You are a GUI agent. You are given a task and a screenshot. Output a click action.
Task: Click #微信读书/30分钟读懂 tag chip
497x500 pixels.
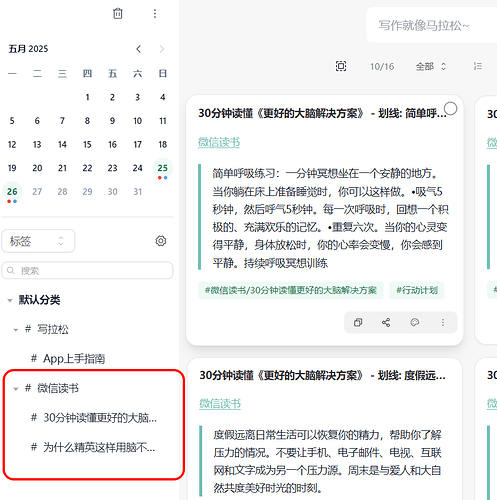[291, 290]
